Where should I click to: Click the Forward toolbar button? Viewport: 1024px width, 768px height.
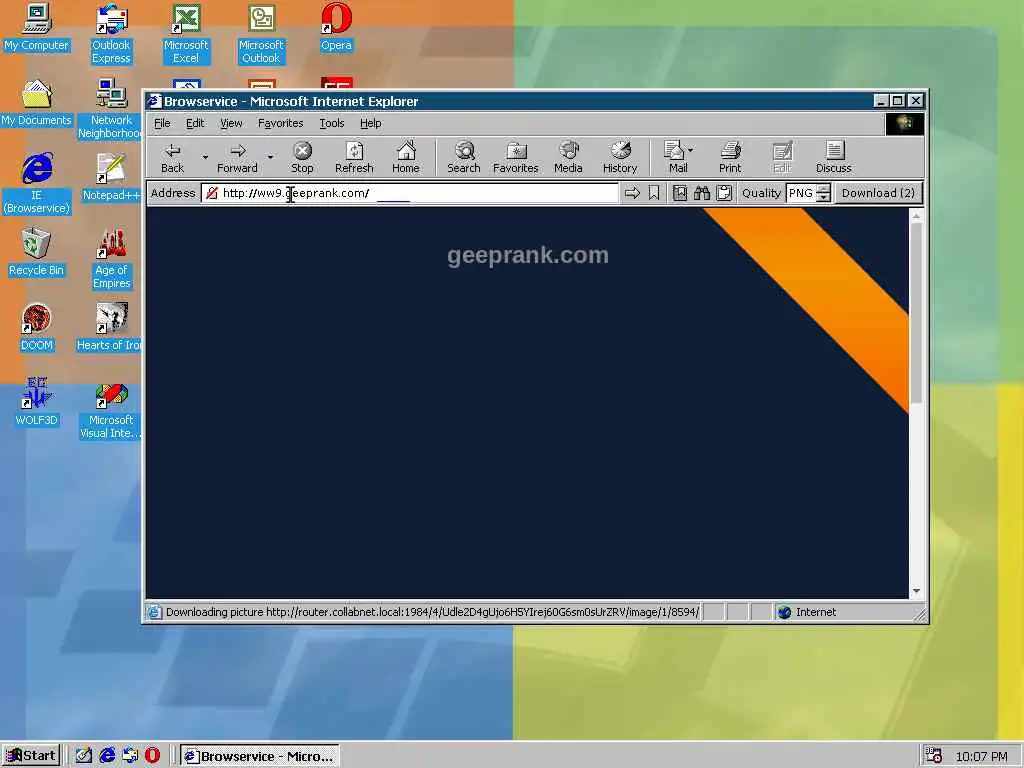coord(237,158)
